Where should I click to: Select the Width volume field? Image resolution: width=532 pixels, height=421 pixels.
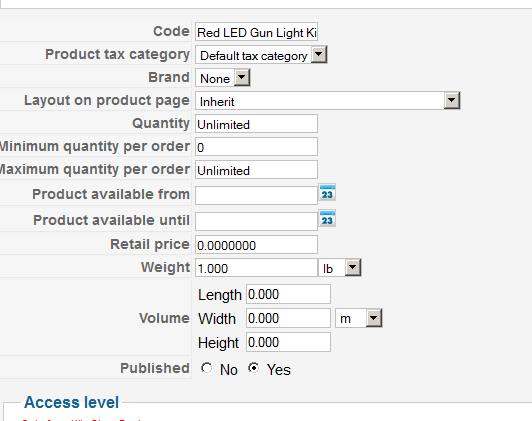click(x=288, y=318)
